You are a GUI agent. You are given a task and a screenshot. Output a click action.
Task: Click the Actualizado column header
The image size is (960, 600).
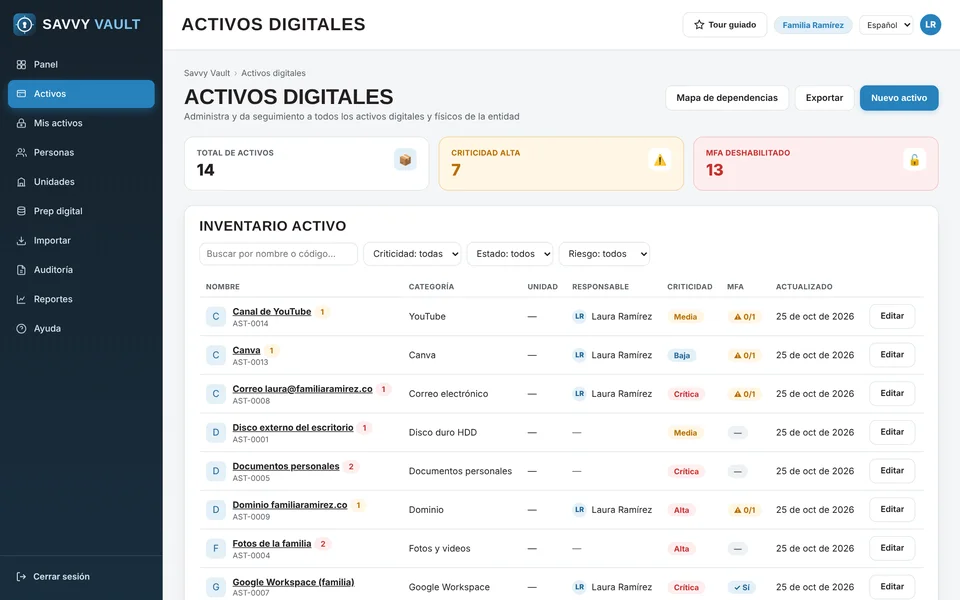(x=804, y=287)
